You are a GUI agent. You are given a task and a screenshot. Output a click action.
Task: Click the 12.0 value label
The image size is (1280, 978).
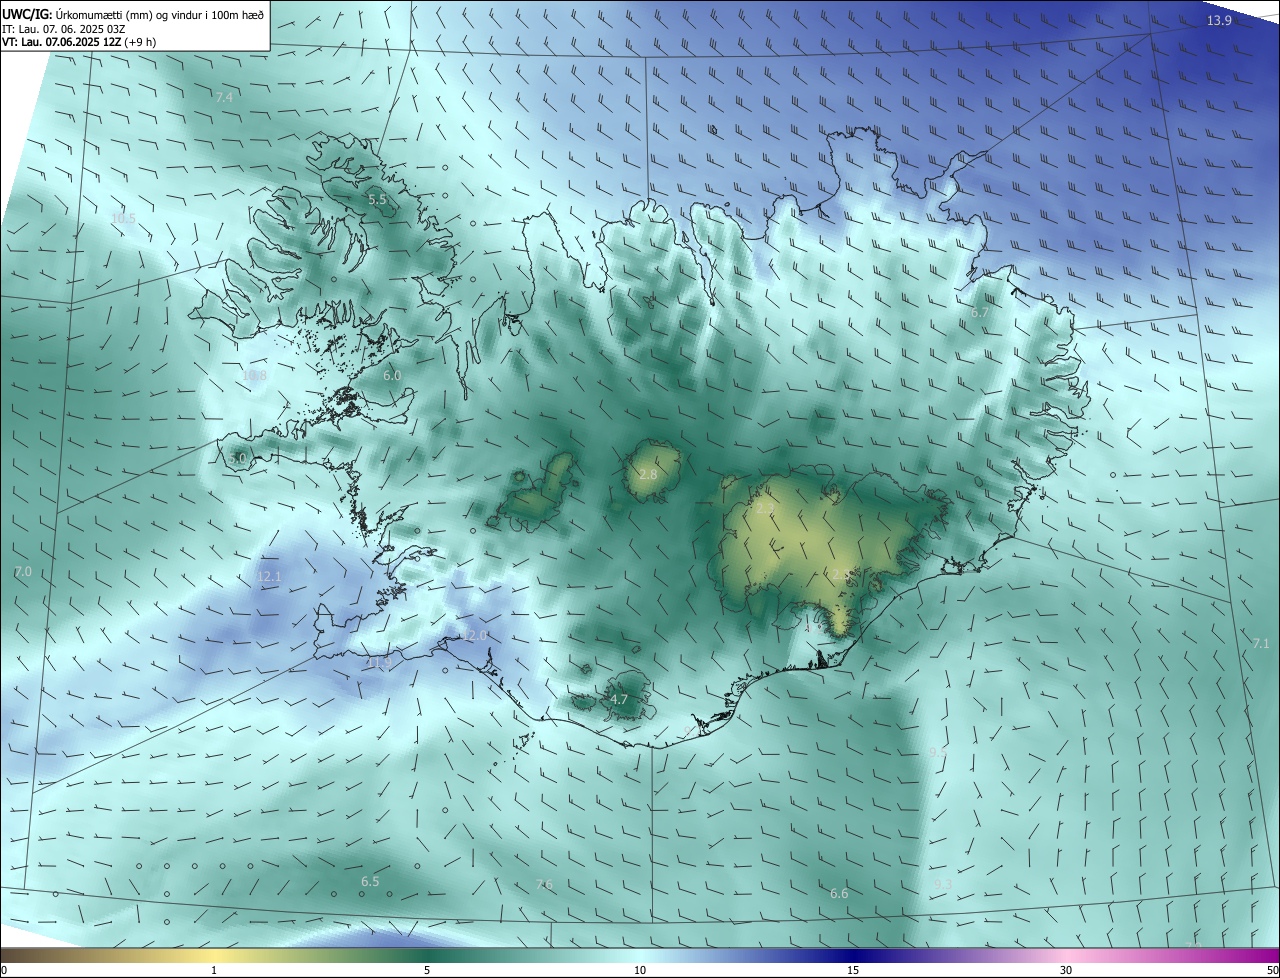point(474,636)
